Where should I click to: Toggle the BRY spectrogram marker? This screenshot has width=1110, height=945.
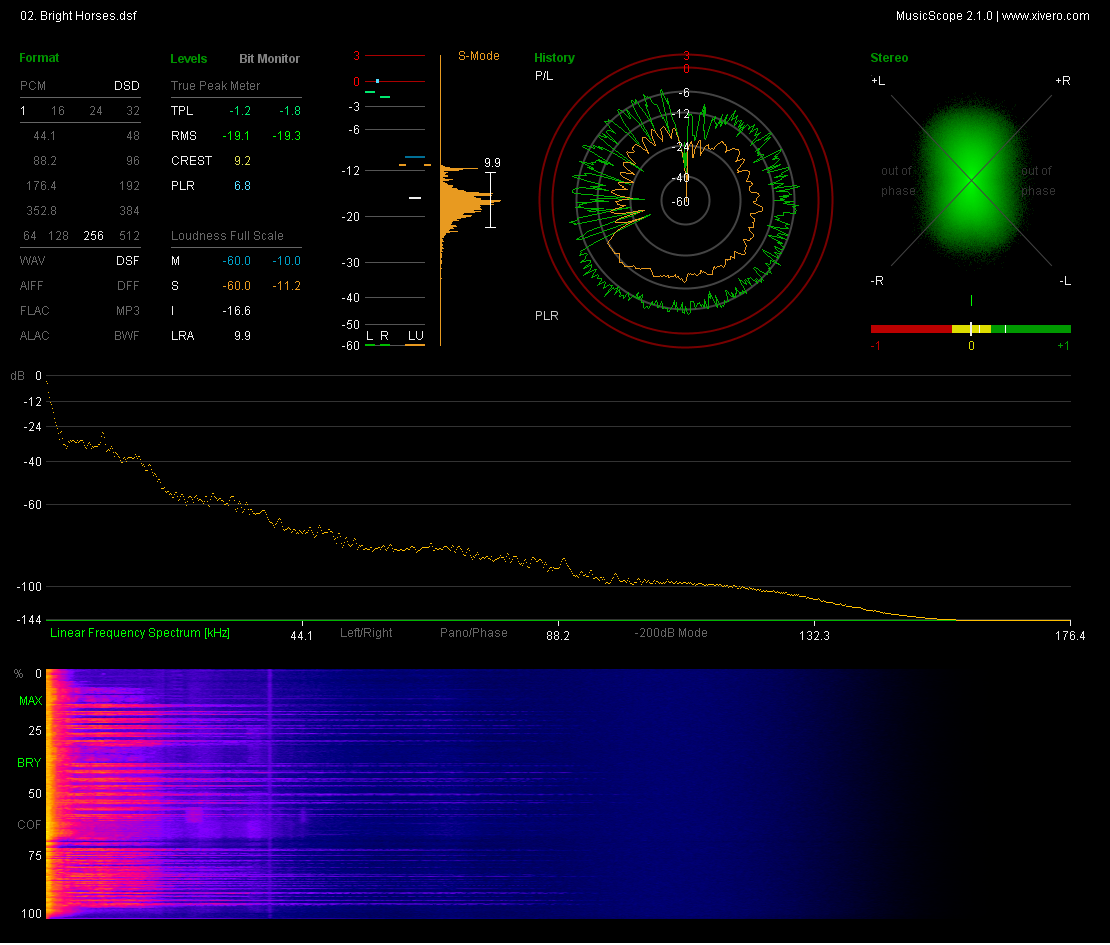point(29,763)
